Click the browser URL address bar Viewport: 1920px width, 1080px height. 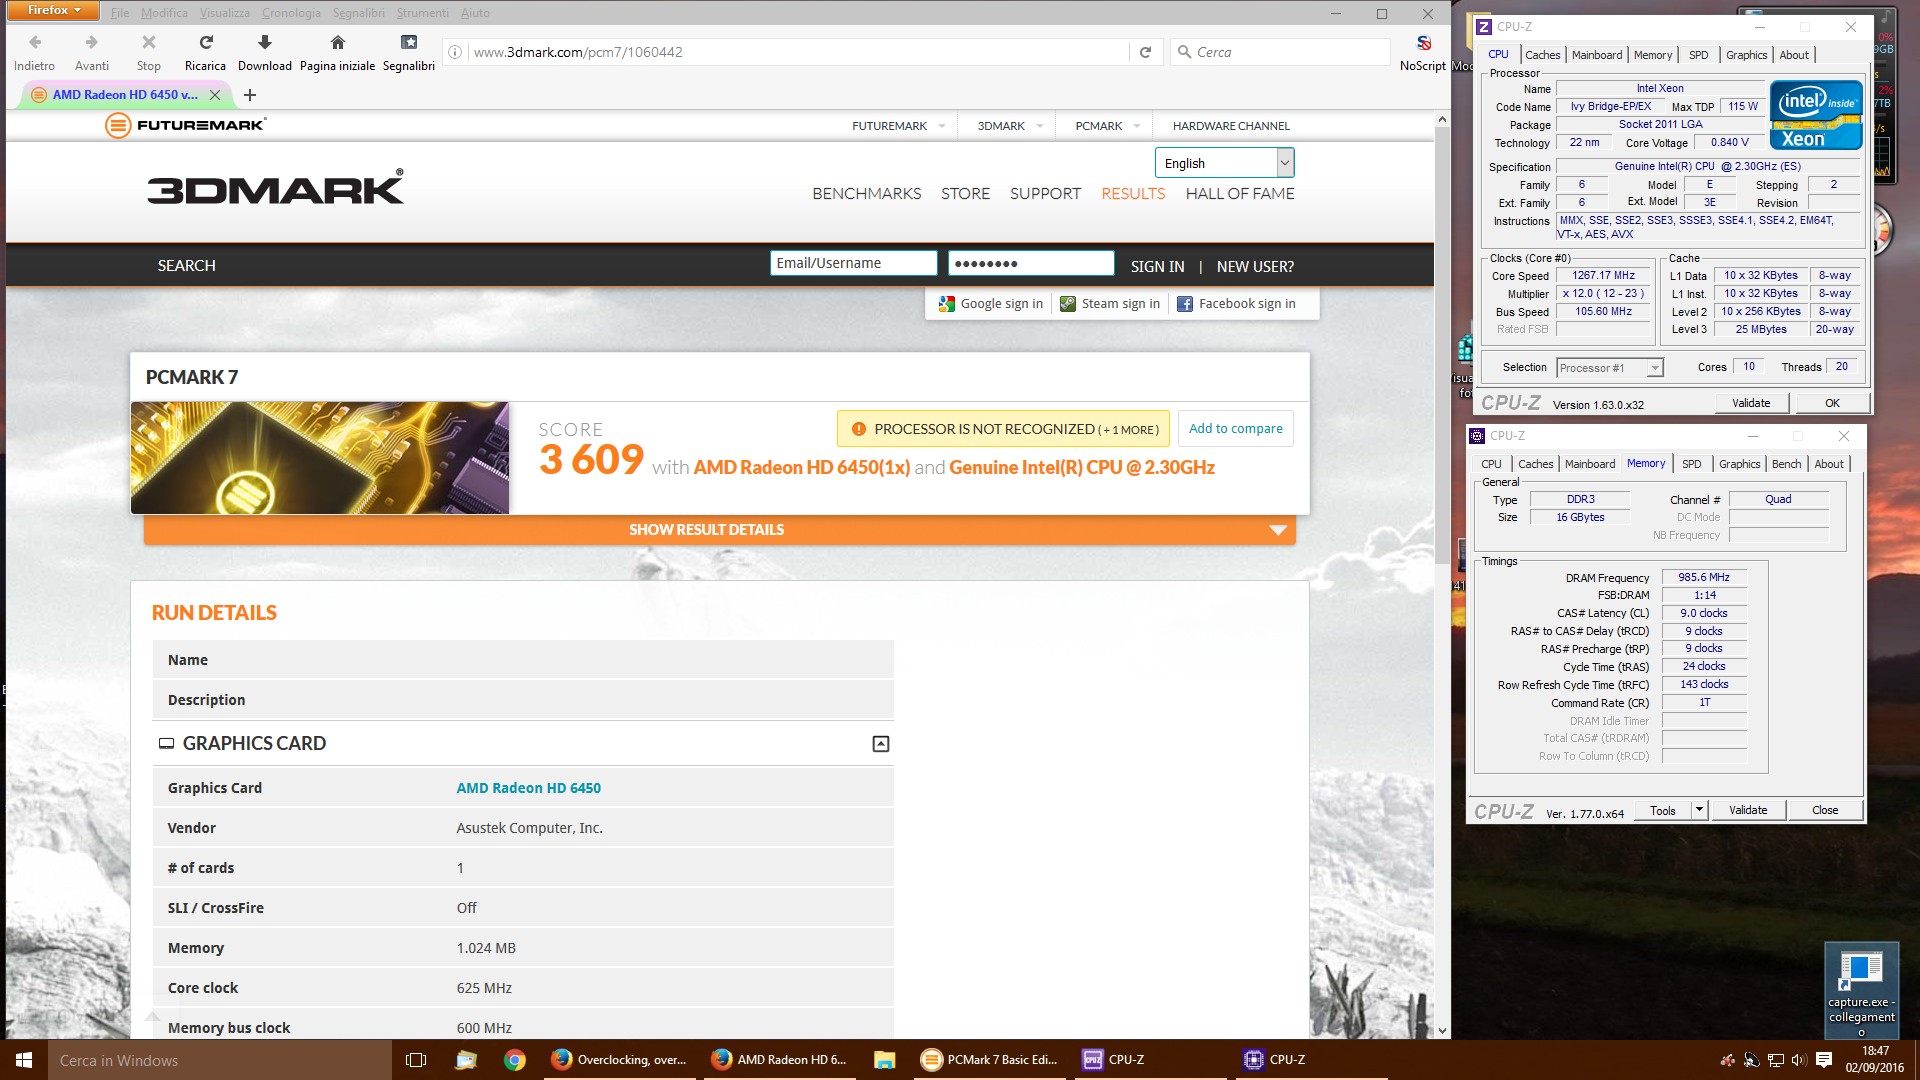[800, 52]
